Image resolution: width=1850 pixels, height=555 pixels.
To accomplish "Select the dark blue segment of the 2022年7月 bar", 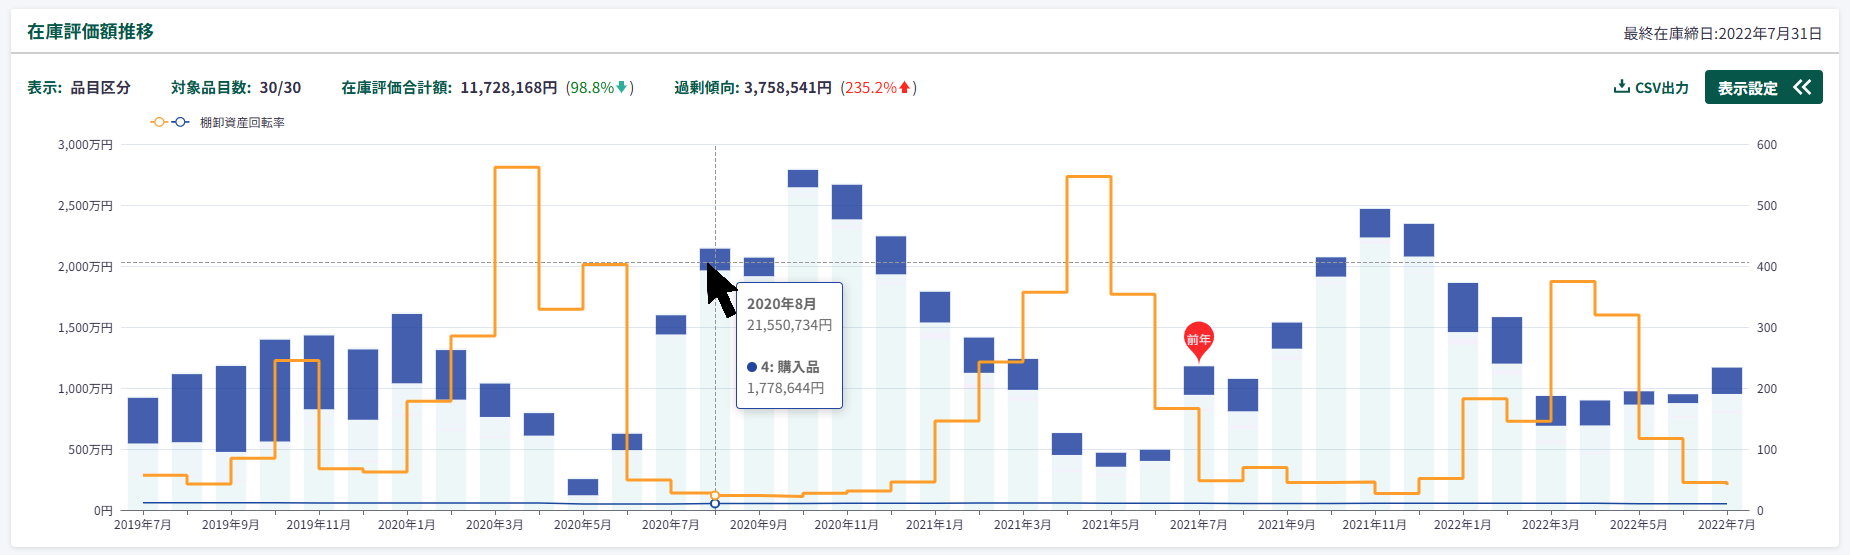I will pyautogui.click(x=1726, y=380).
